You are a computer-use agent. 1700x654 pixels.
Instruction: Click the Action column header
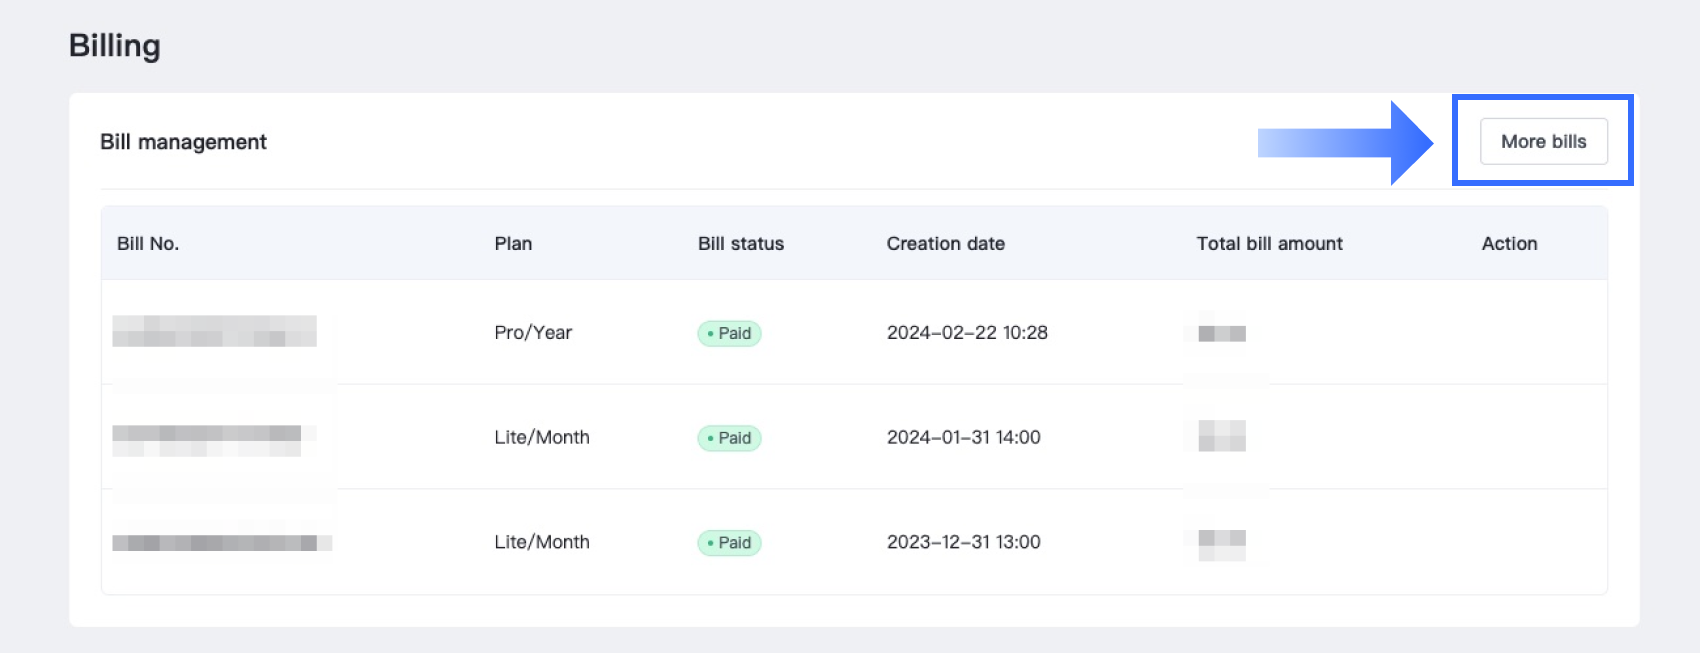(1509, 244)
